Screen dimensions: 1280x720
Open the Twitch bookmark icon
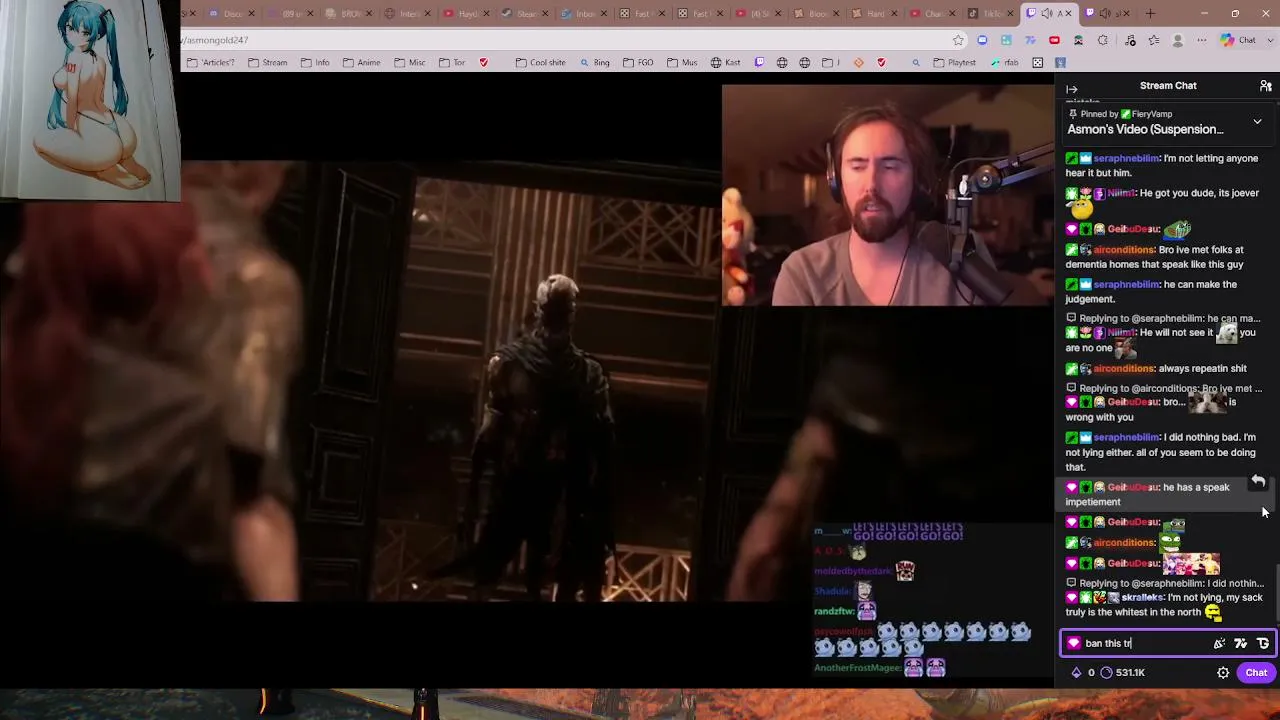760,63
